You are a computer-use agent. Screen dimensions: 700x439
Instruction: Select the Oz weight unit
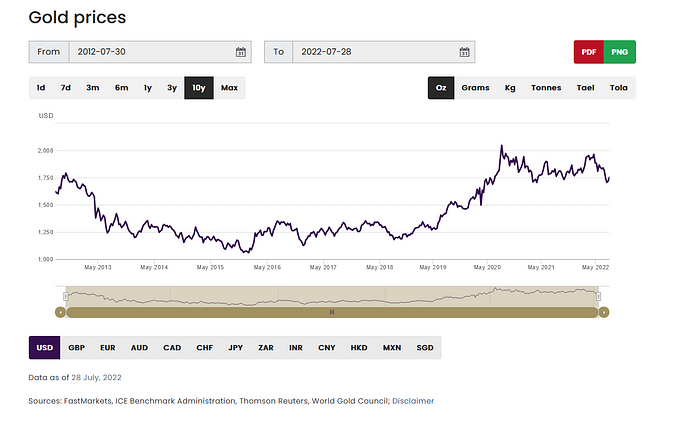(441, 88)
